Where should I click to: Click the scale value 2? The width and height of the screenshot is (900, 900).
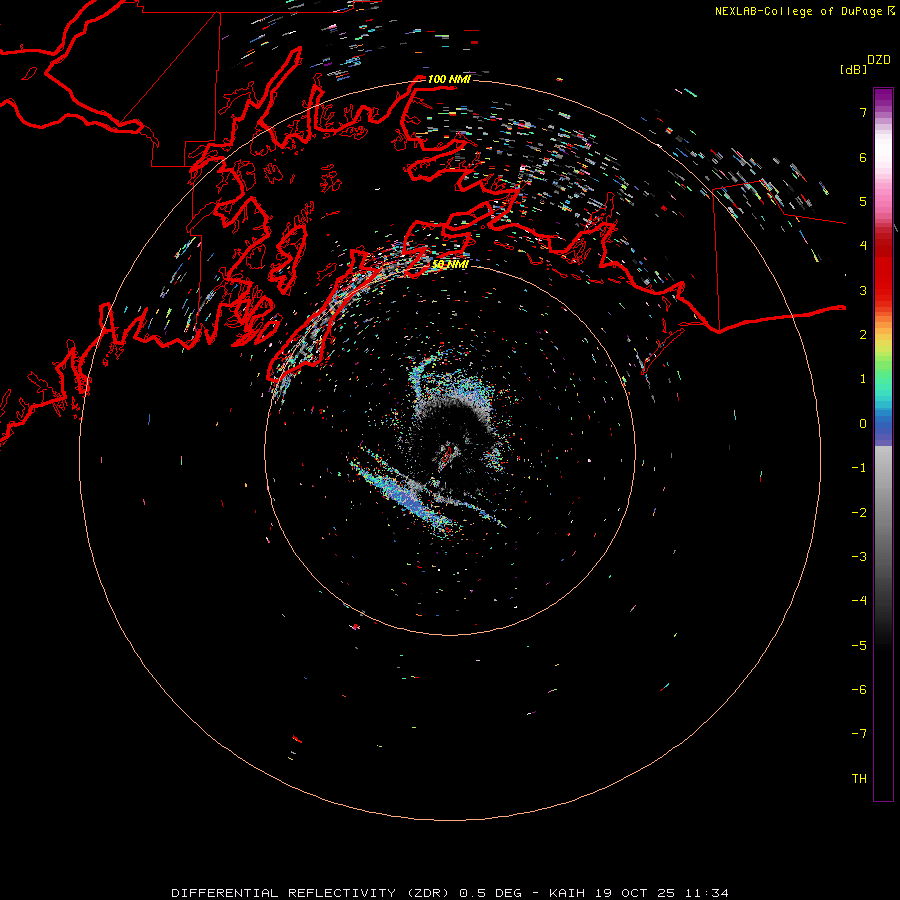point(863,335)
